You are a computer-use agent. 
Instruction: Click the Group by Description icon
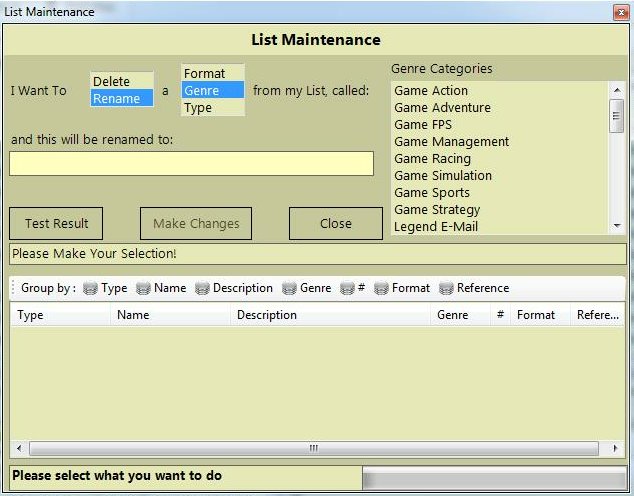(202, 288)
